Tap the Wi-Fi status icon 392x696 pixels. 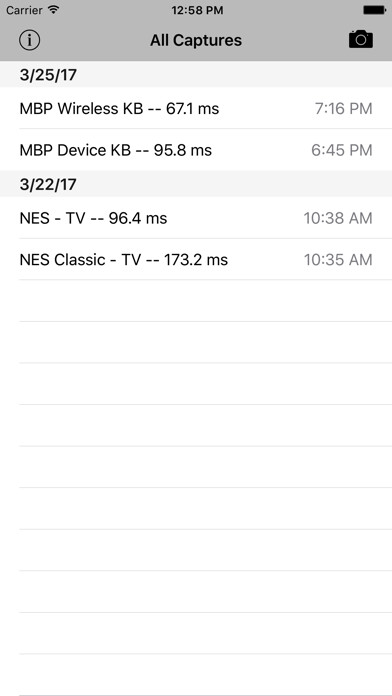click(54, 10)
